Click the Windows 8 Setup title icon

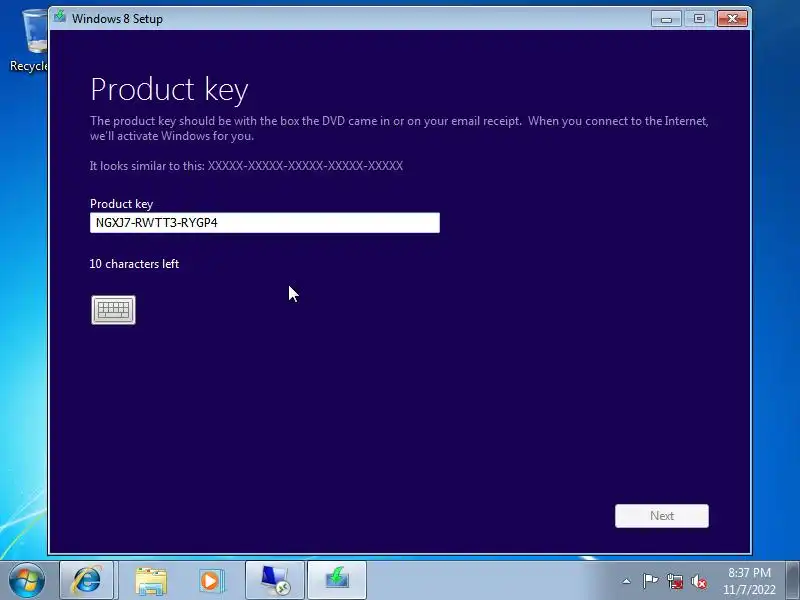60,17
